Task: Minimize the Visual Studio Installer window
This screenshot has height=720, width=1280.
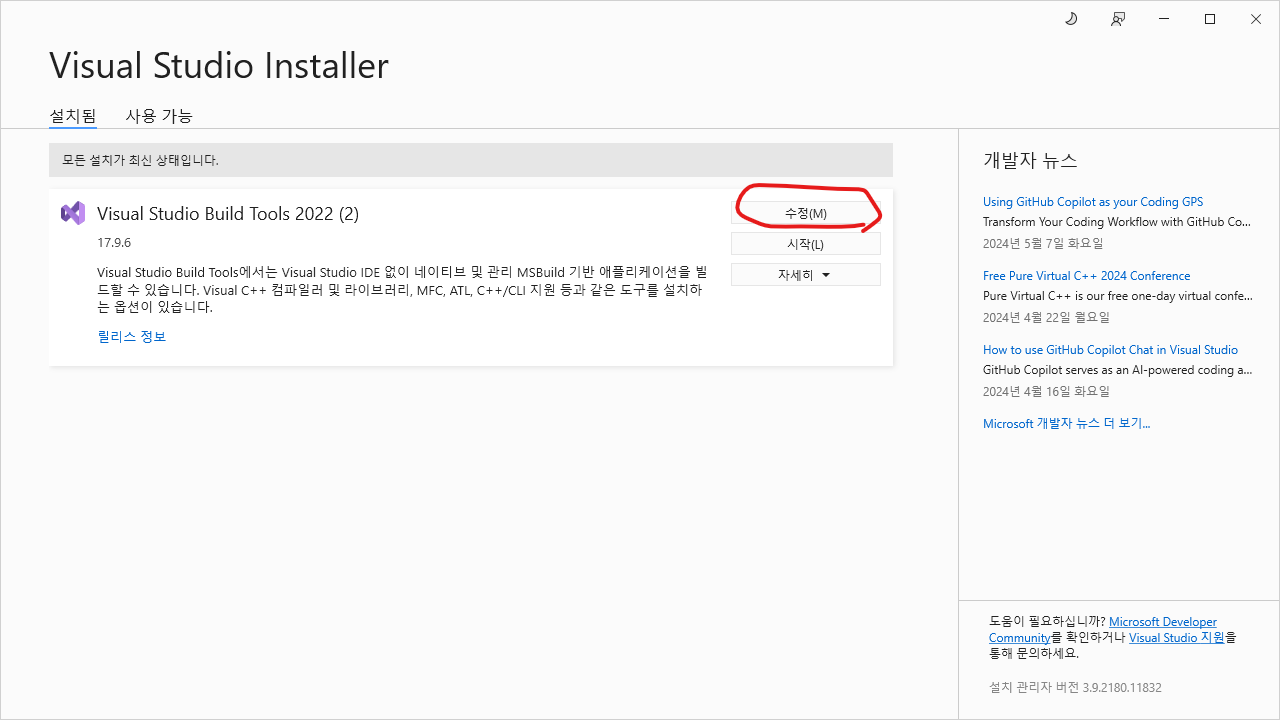Action: 1164,19
